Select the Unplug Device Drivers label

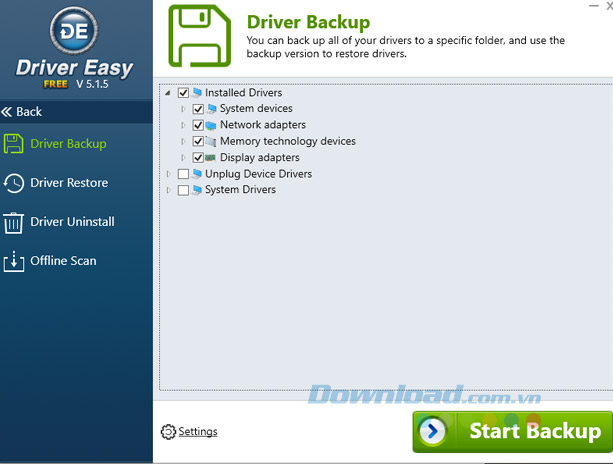coord(258,174)
